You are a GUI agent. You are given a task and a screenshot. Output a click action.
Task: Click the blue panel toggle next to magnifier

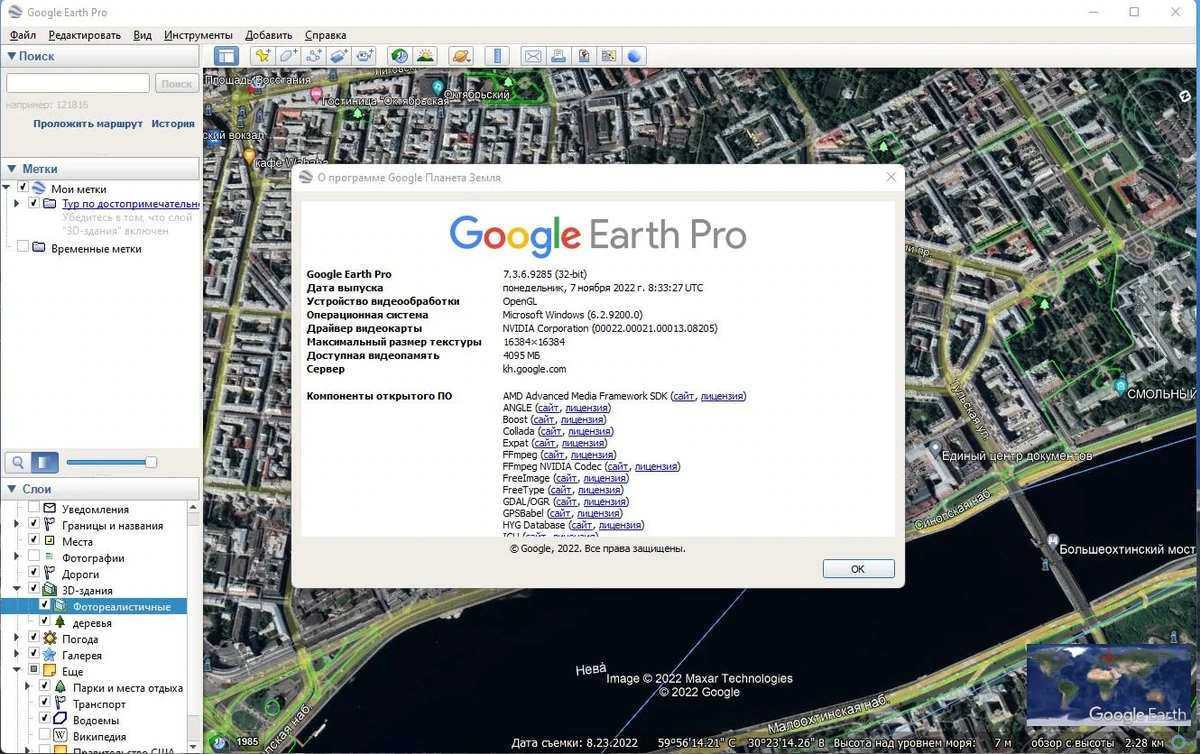coord(45,462)
